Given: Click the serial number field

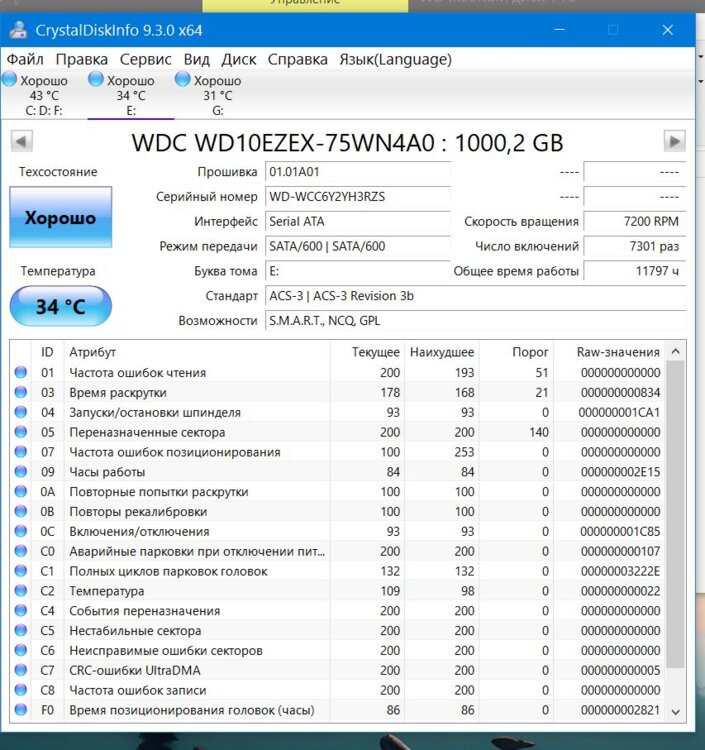Looking at the screenshot, I should click(x=357, y=197).
